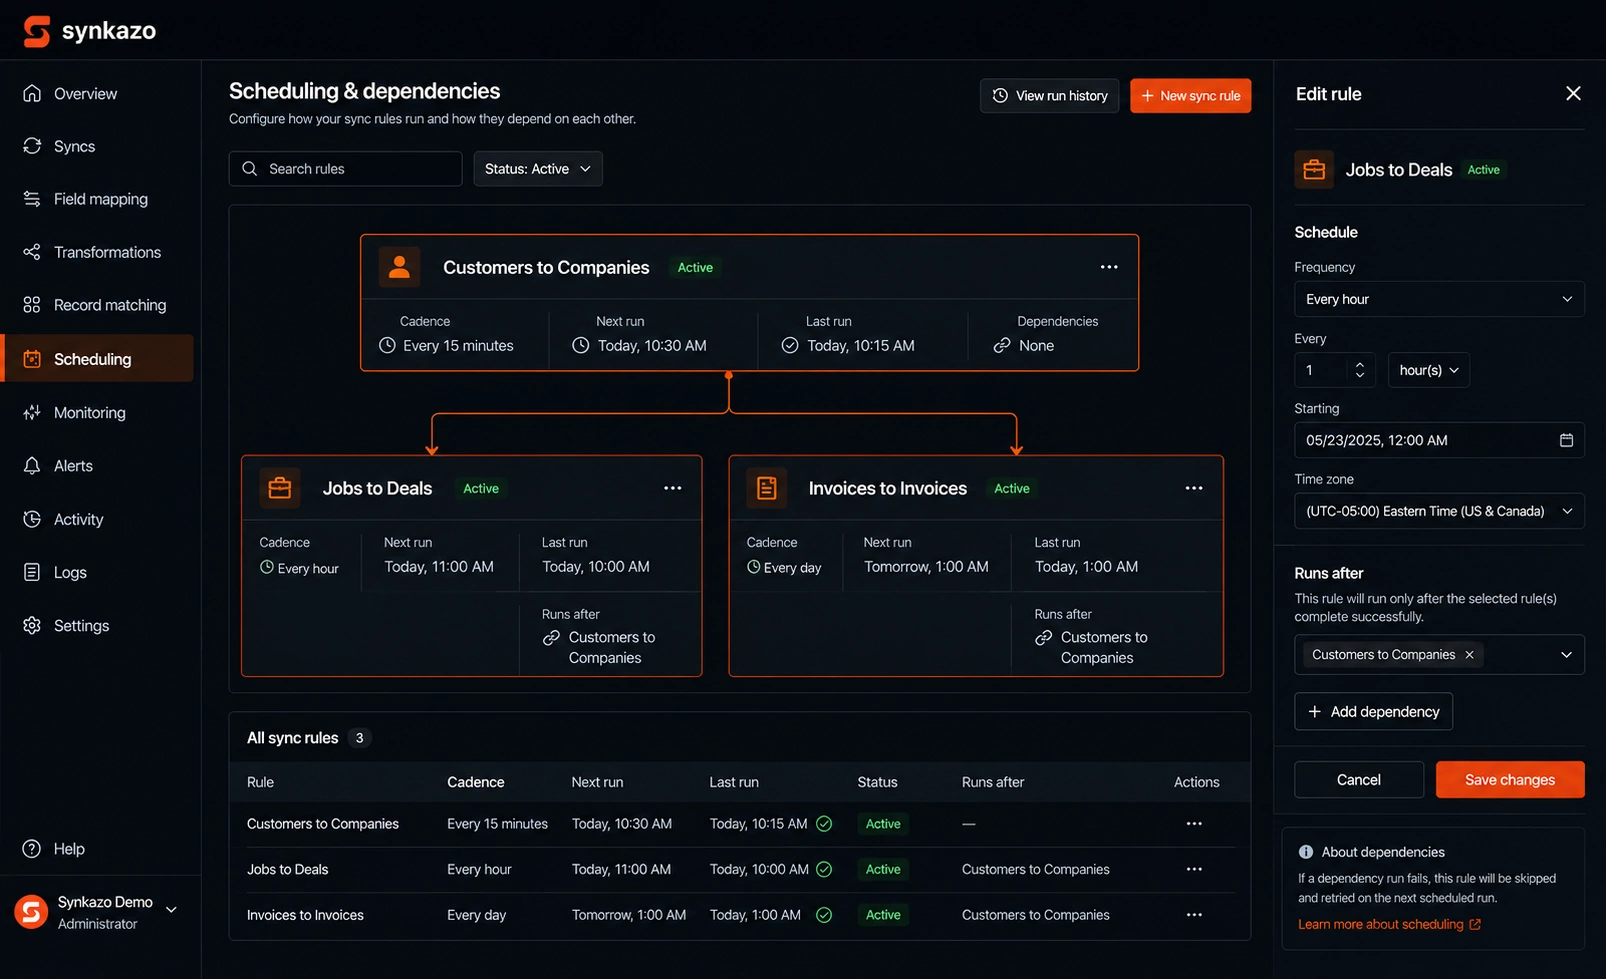Viewport: 1606px width, 979px height.
Task: Click the Active badge in Edit rule panel
Action: coord(1483,170)
